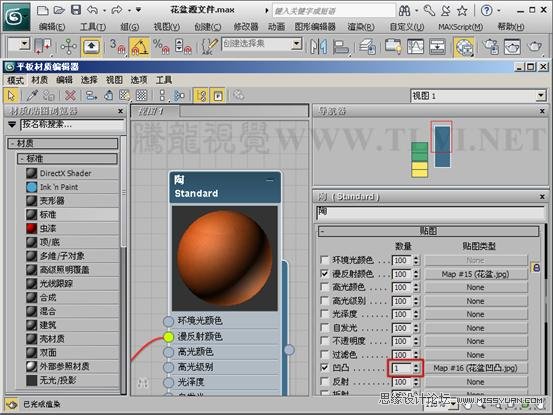Viewport: 553px width, 415px height.
Task: Enable the 高光颜色 map checkbox
Action: point(324,287)
